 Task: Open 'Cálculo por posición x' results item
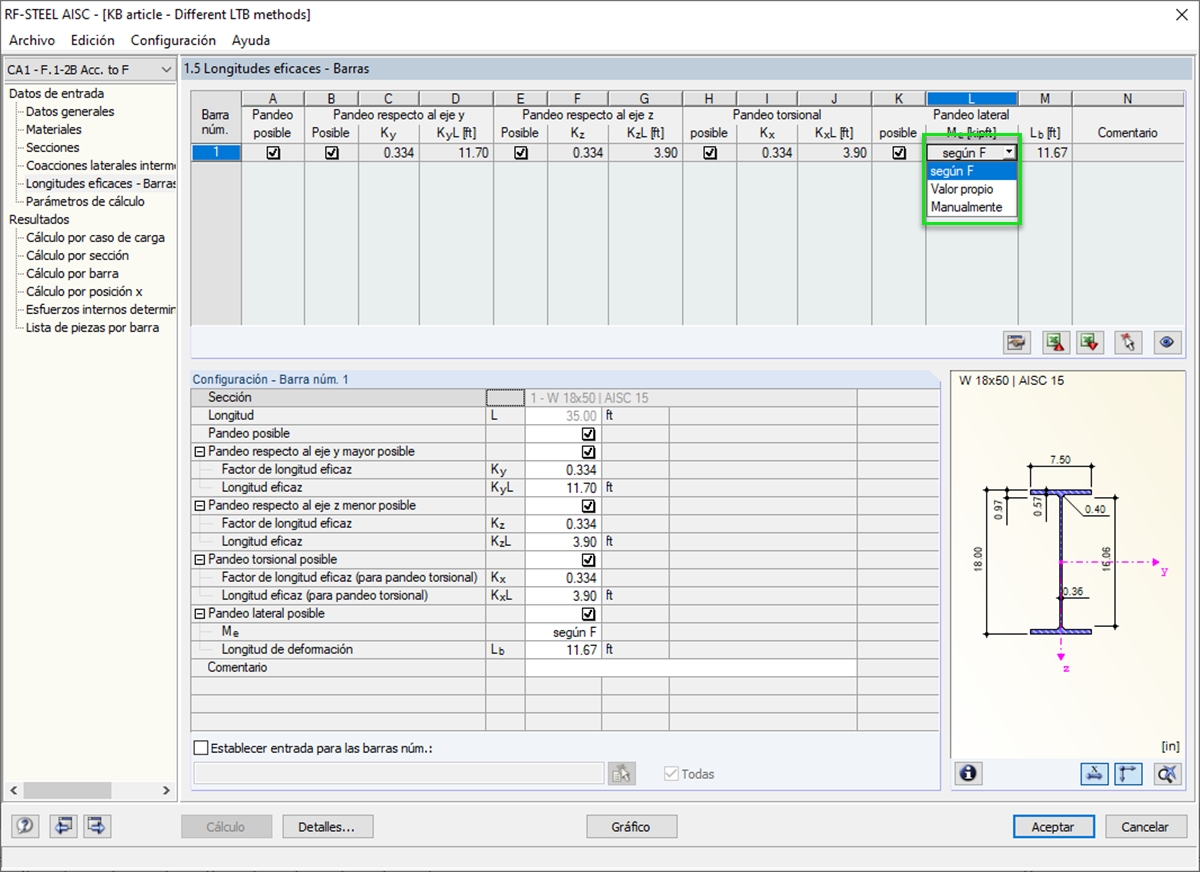[x=84, y=292]
